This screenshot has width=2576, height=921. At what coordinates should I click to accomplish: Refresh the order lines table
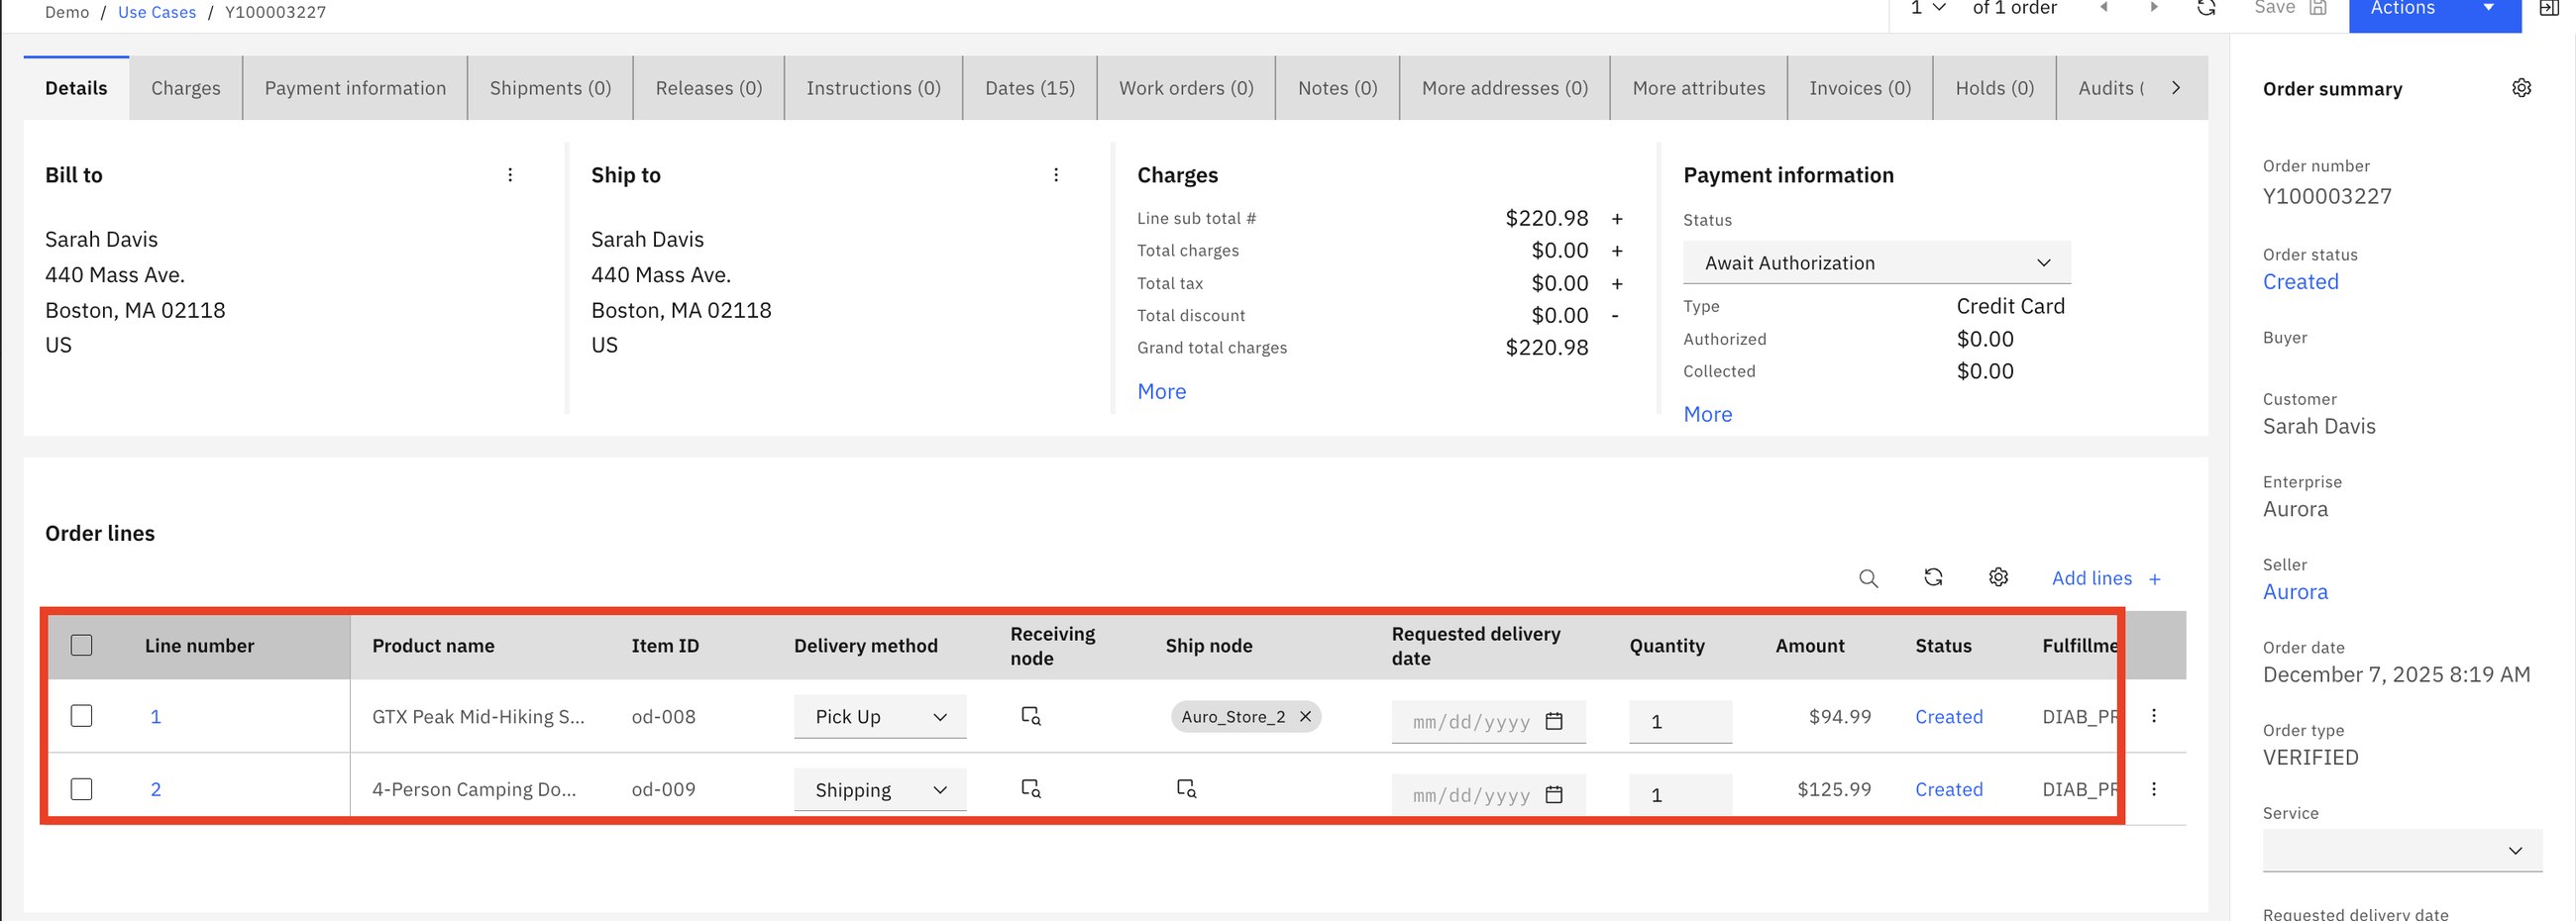pos(1933,577)
